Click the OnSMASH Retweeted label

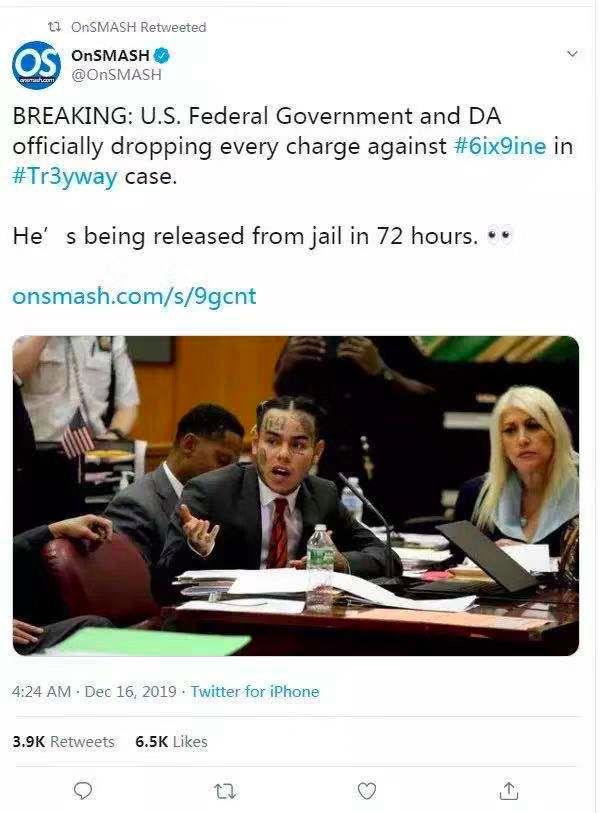(x=138, y=27)
